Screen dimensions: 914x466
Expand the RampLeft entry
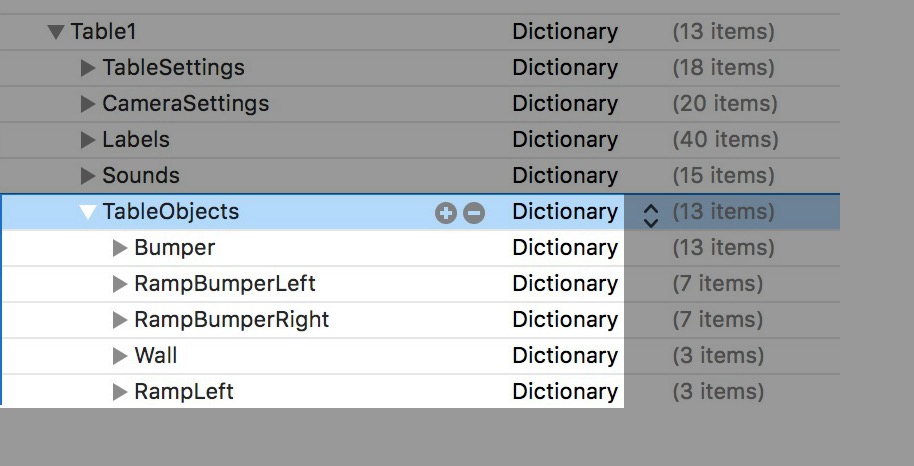(120, 392)
